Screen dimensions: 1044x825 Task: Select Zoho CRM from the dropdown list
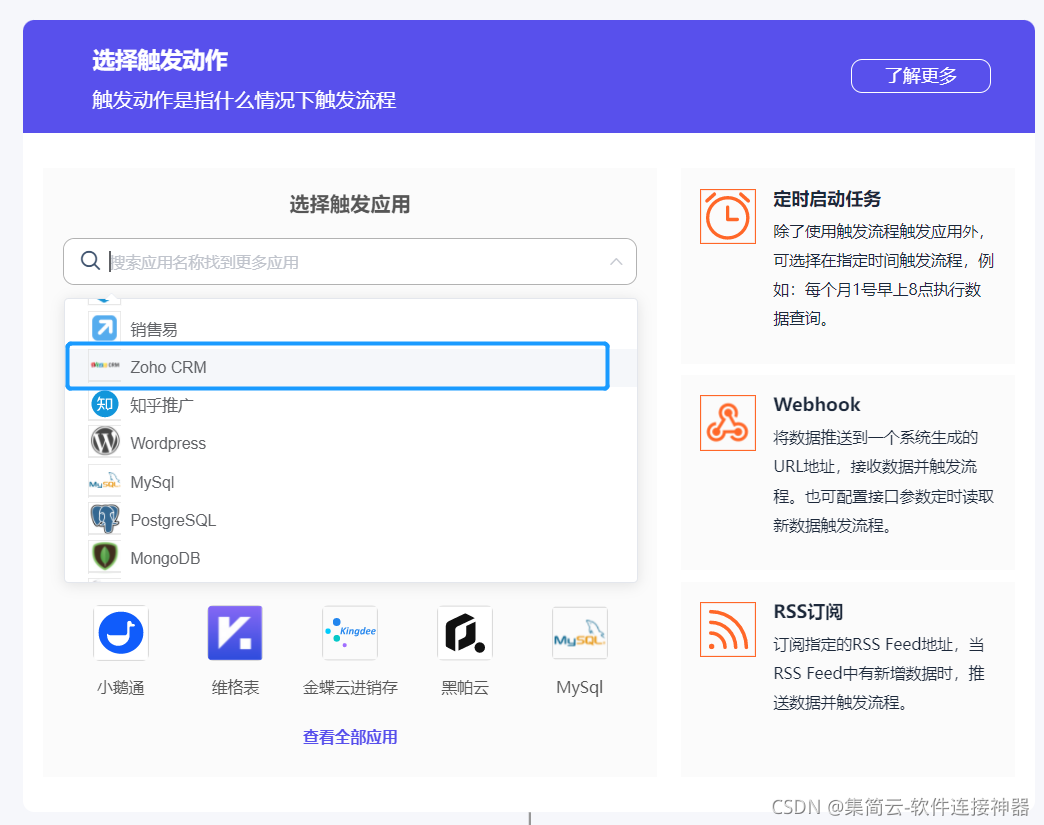[351, 367]
